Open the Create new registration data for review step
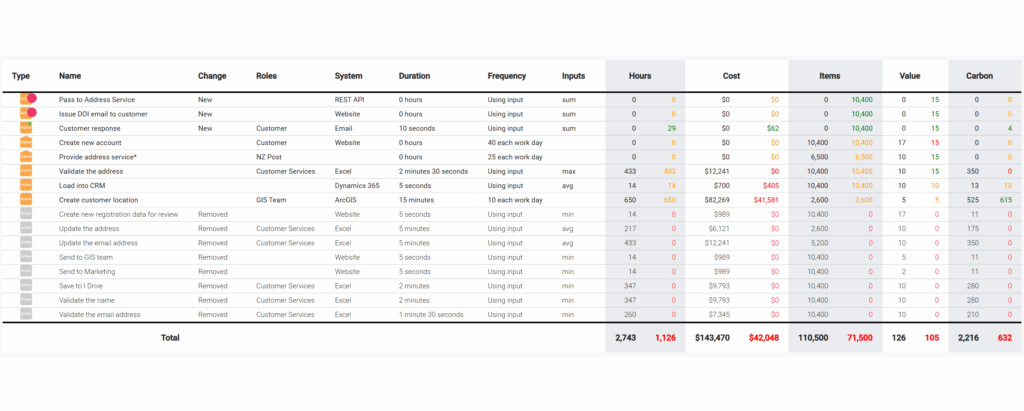Viewport: 1024px width, 411px height. (118, 214)
